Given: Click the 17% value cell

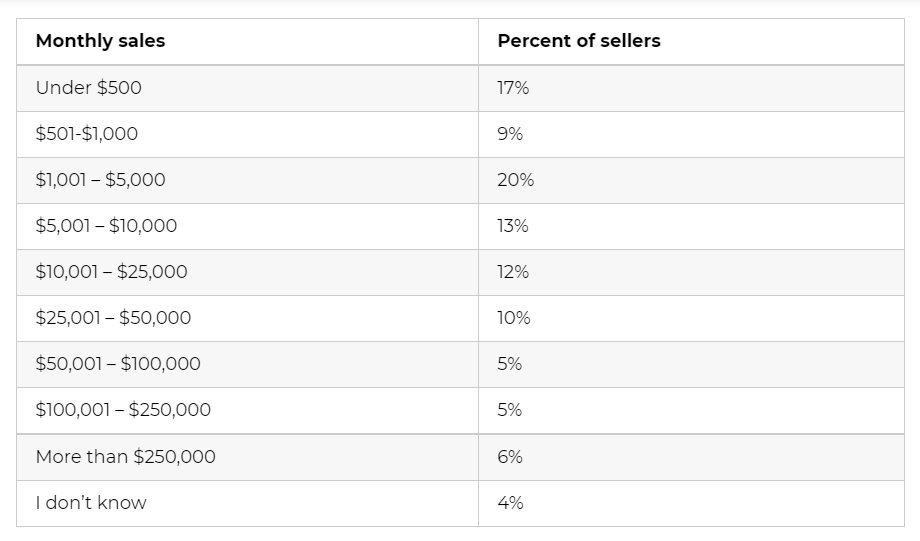Looking at the screenshot, I should point(513,88).
